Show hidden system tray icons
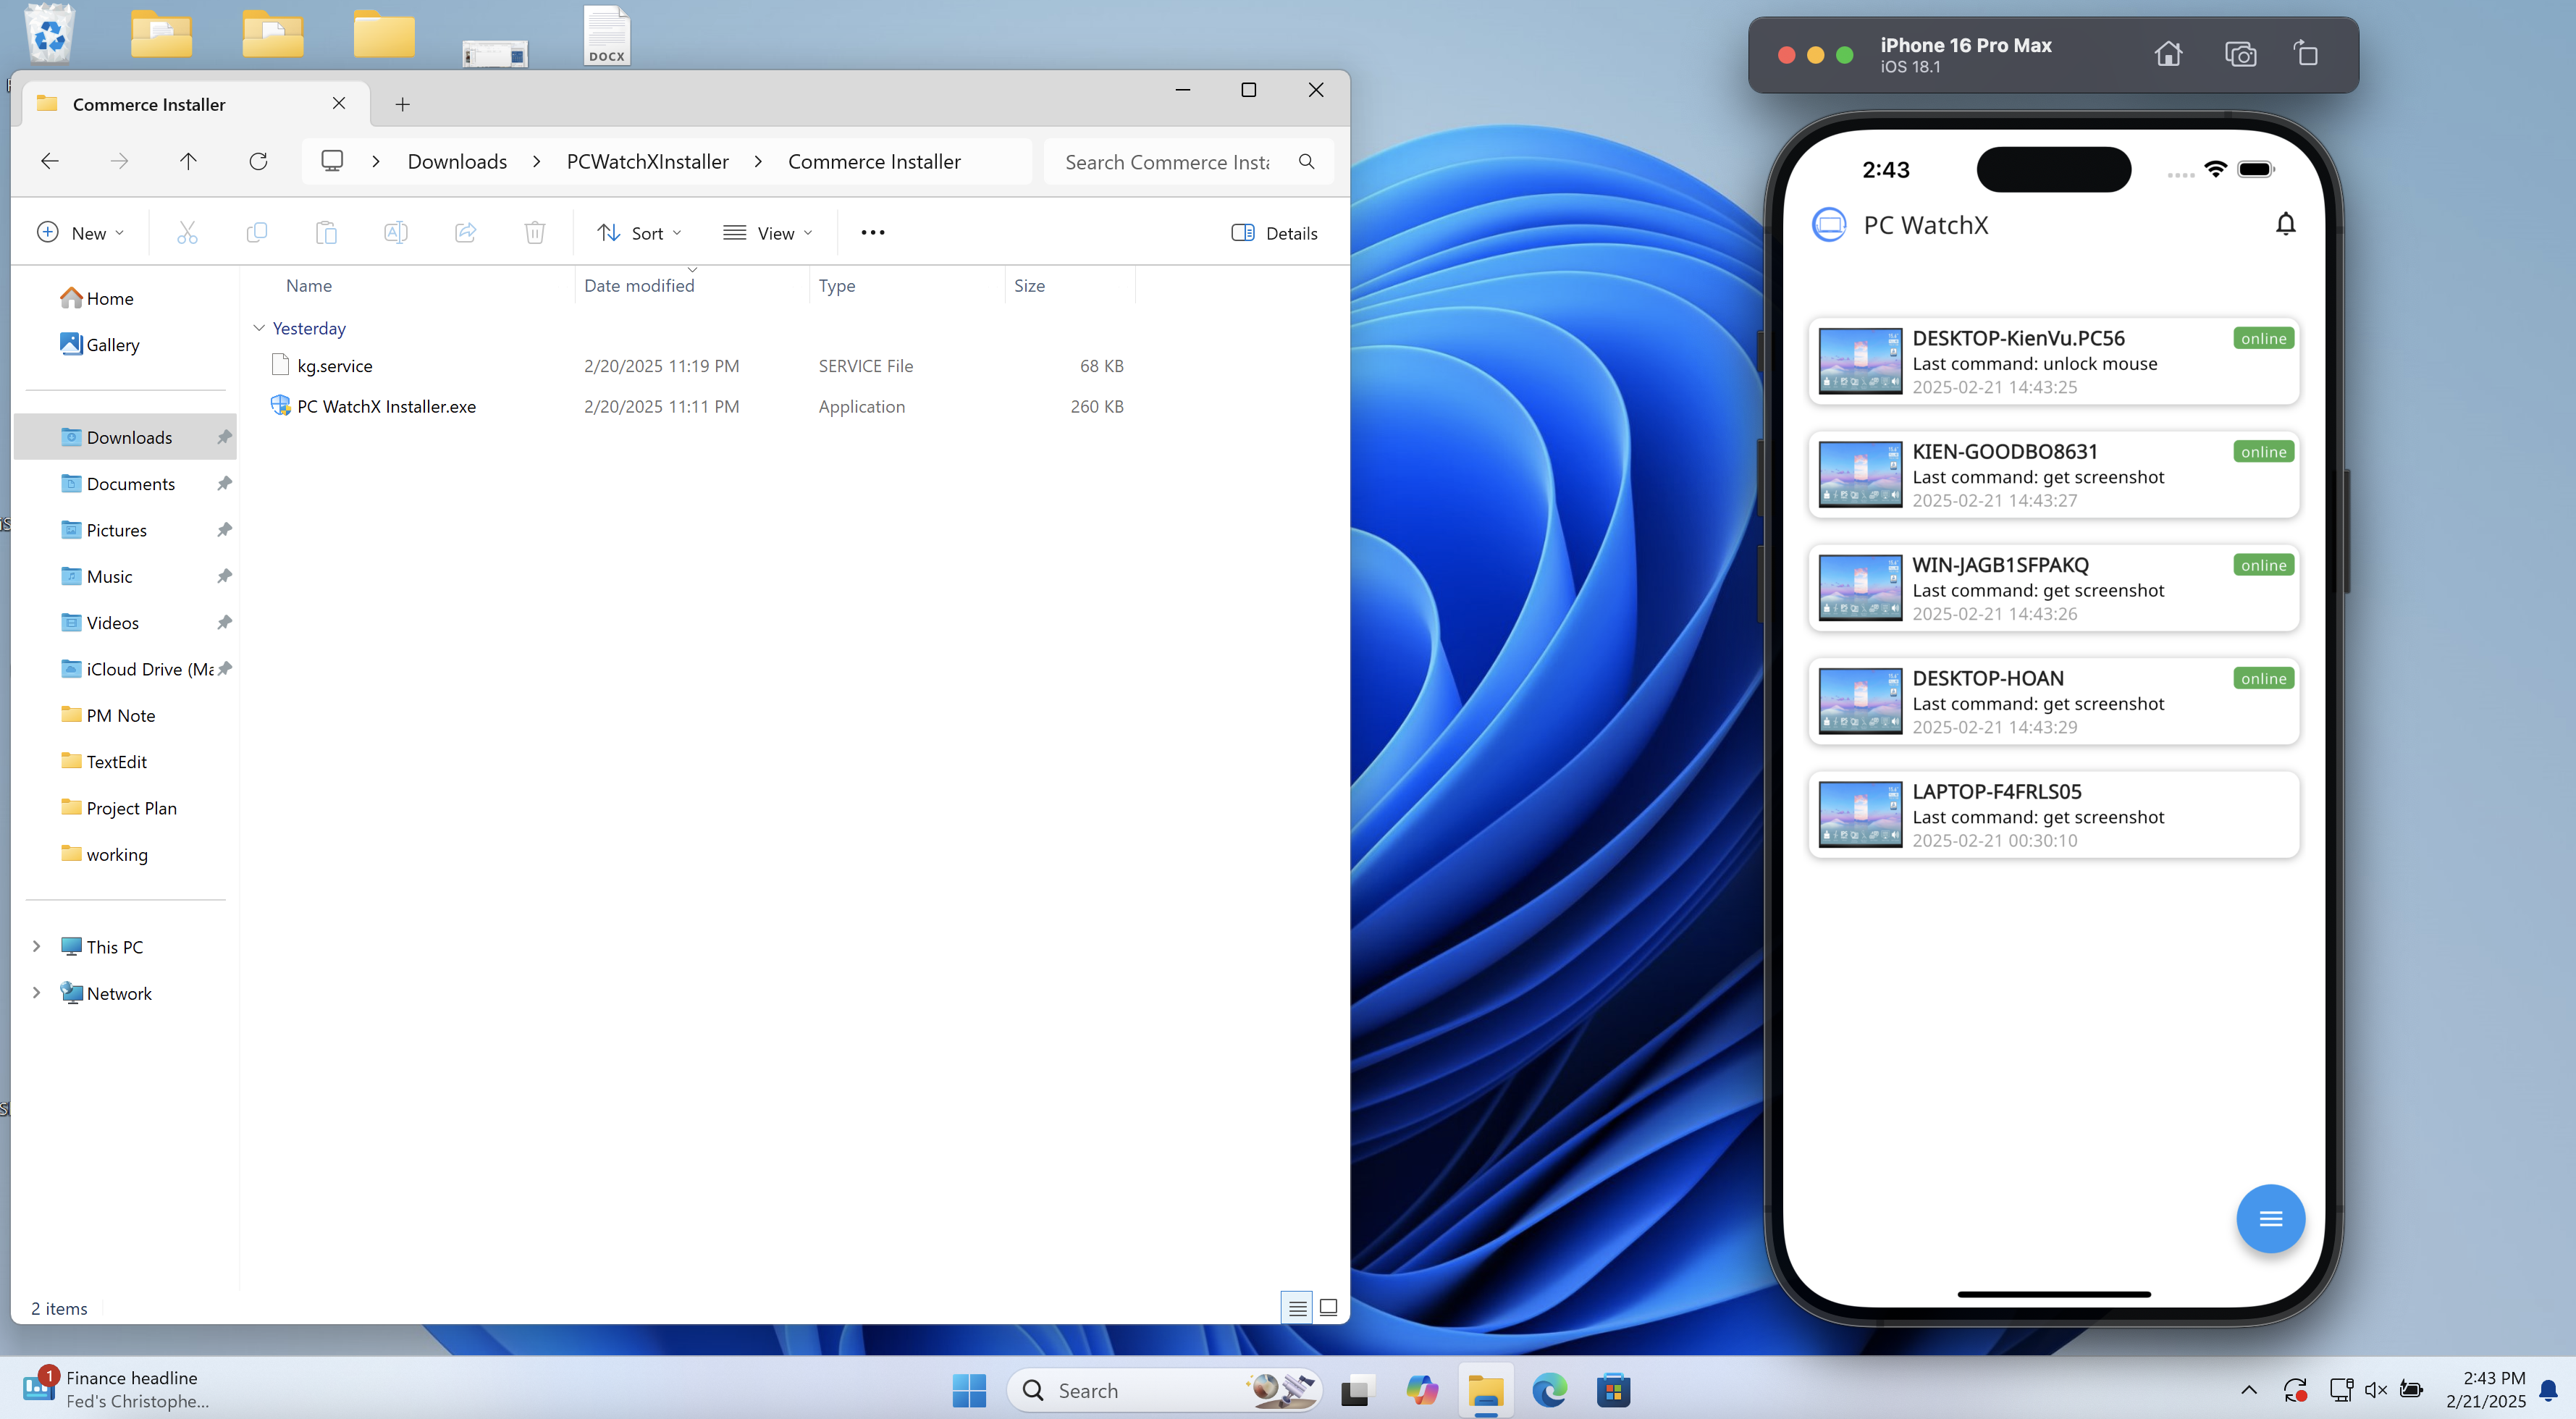Viewport: 2576px width, 1419px height. [x=2248, y=1389]
